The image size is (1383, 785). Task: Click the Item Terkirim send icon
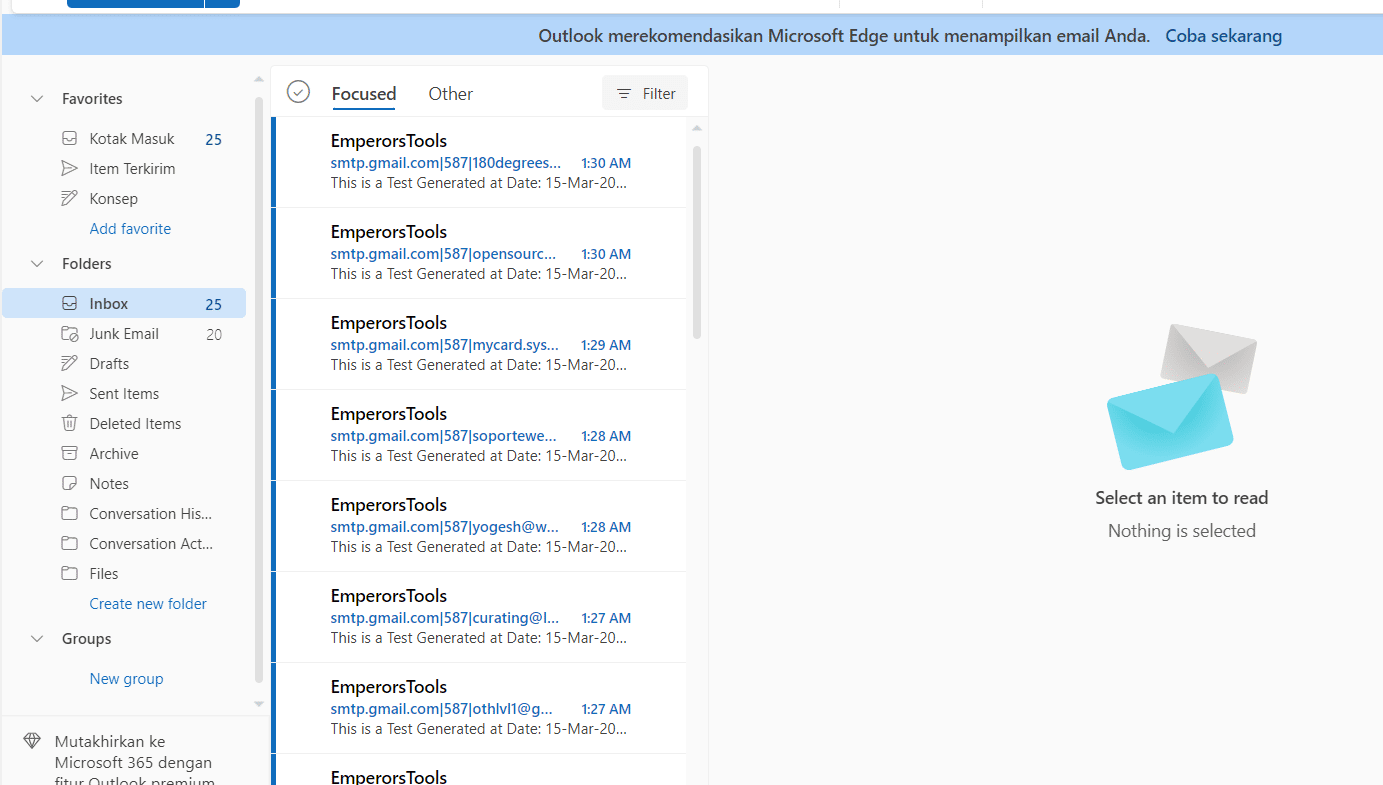[x=69, y=169]
